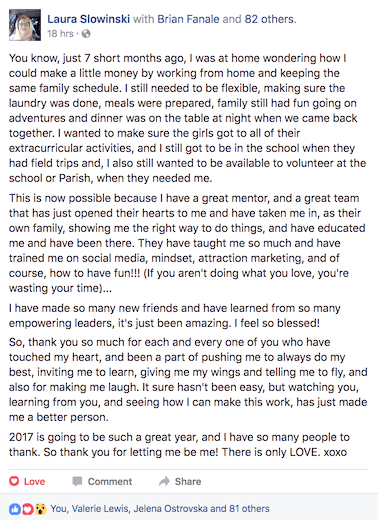Open the Laura Slowinski profile link
The height and width of the screenshot is (520, 378).
pyautogui.click(x=88, y=19)
